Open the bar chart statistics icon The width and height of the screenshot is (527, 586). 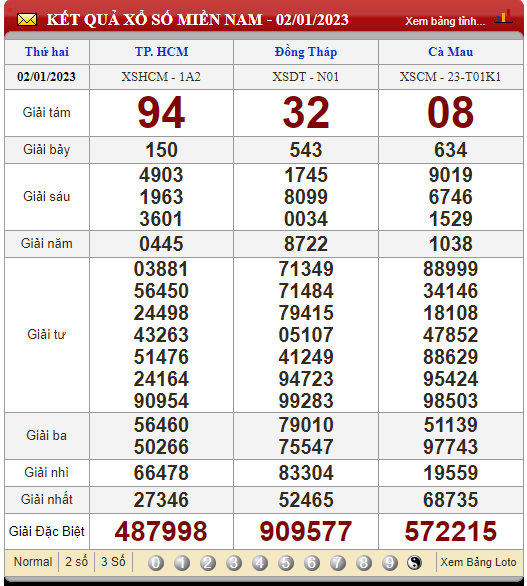coord(503,17)
